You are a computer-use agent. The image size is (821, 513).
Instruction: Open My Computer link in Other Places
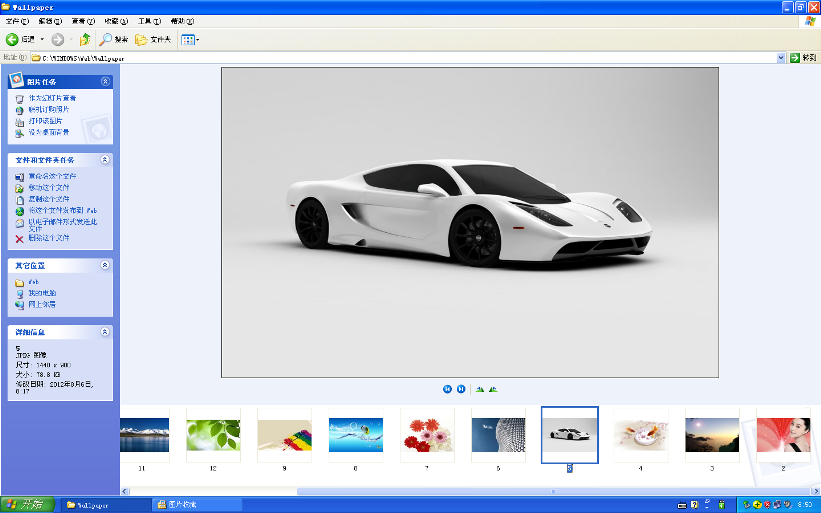tap(41, 293)
